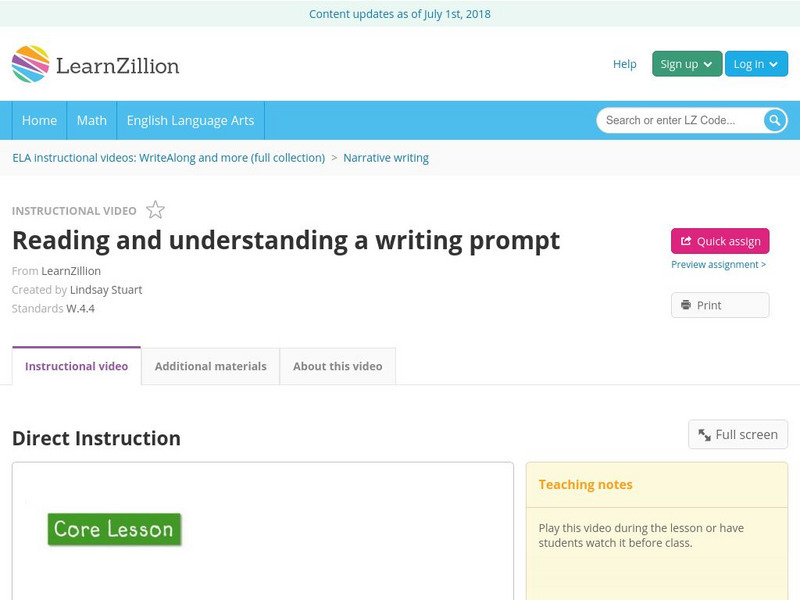
Task: Open the English Language Arts menu
Action: click(x=190, y=120)
